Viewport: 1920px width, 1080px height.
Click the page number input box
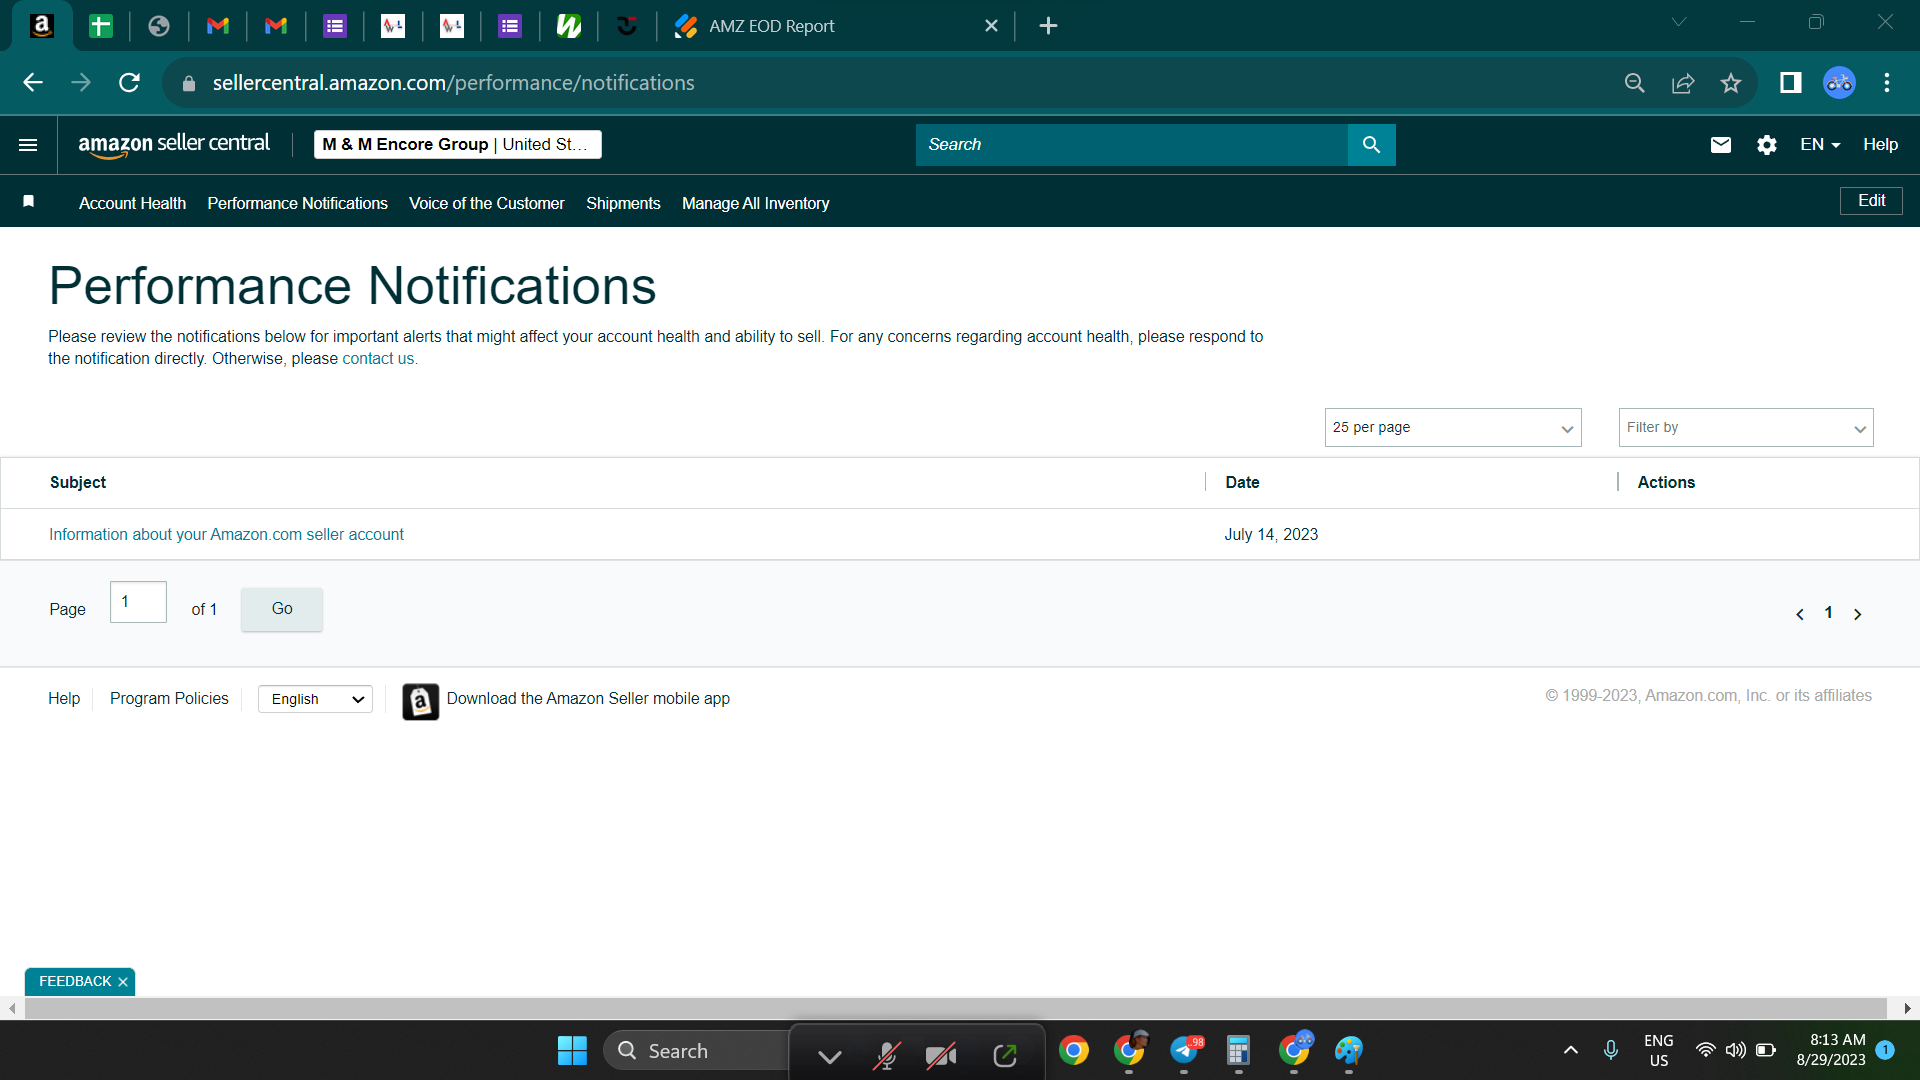click(138, 602)
